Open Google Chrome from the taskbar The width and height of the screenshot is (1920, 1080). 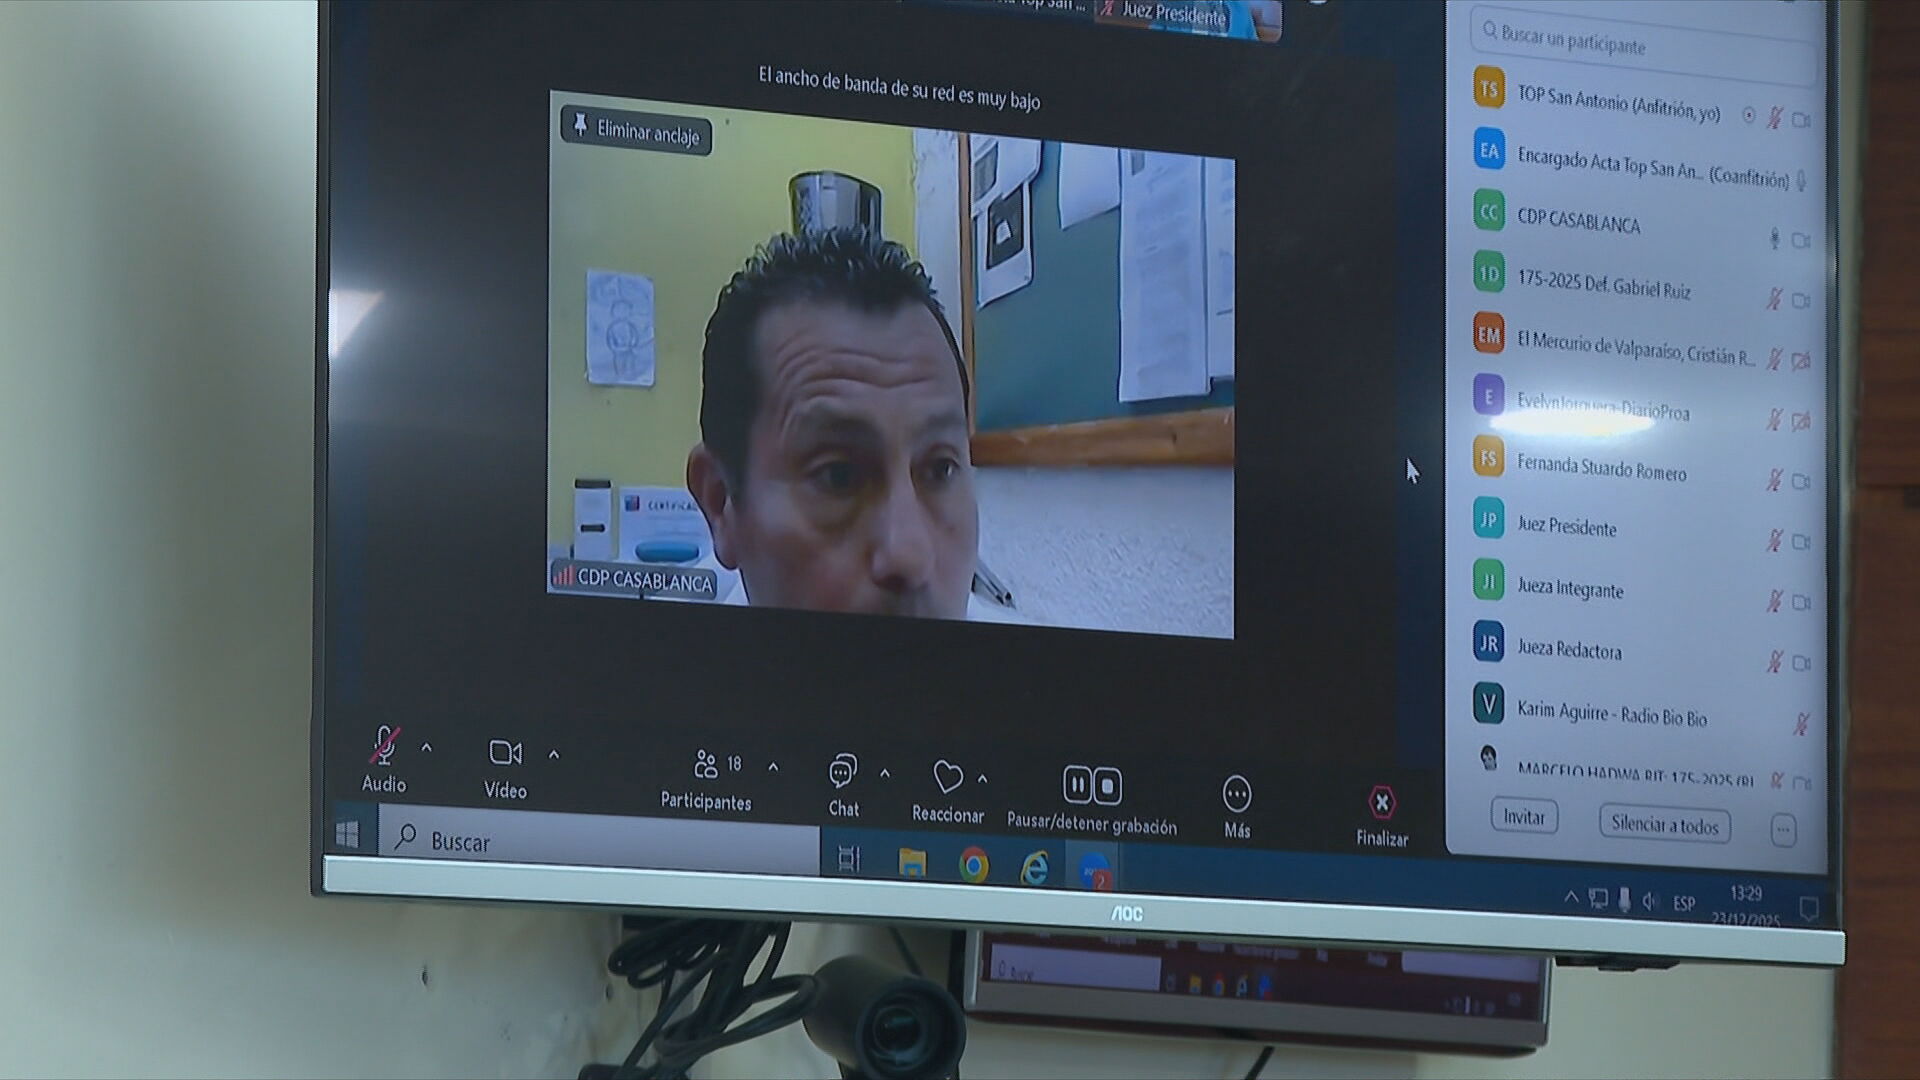pos(973,865)
